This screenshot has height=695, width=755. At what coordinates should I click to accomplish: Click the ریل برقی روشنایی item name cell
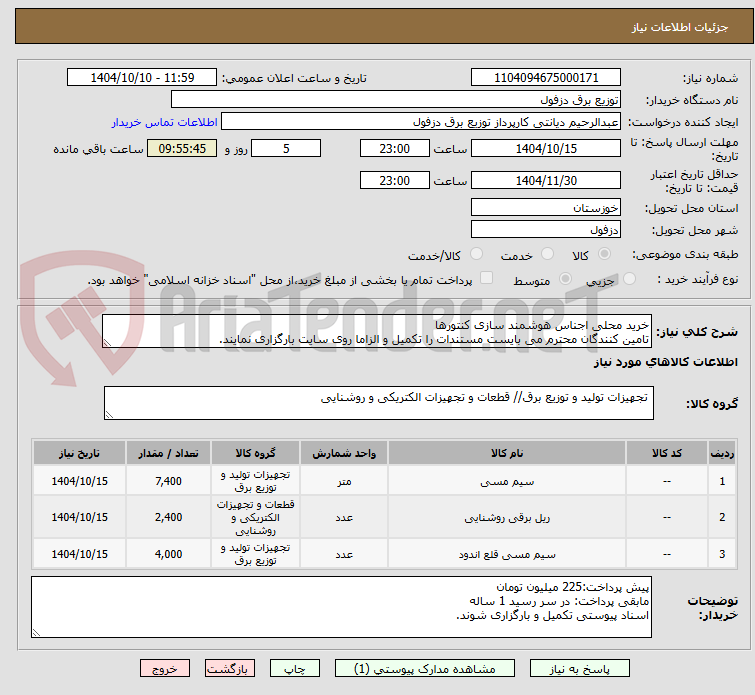click(x=507, y=517)
